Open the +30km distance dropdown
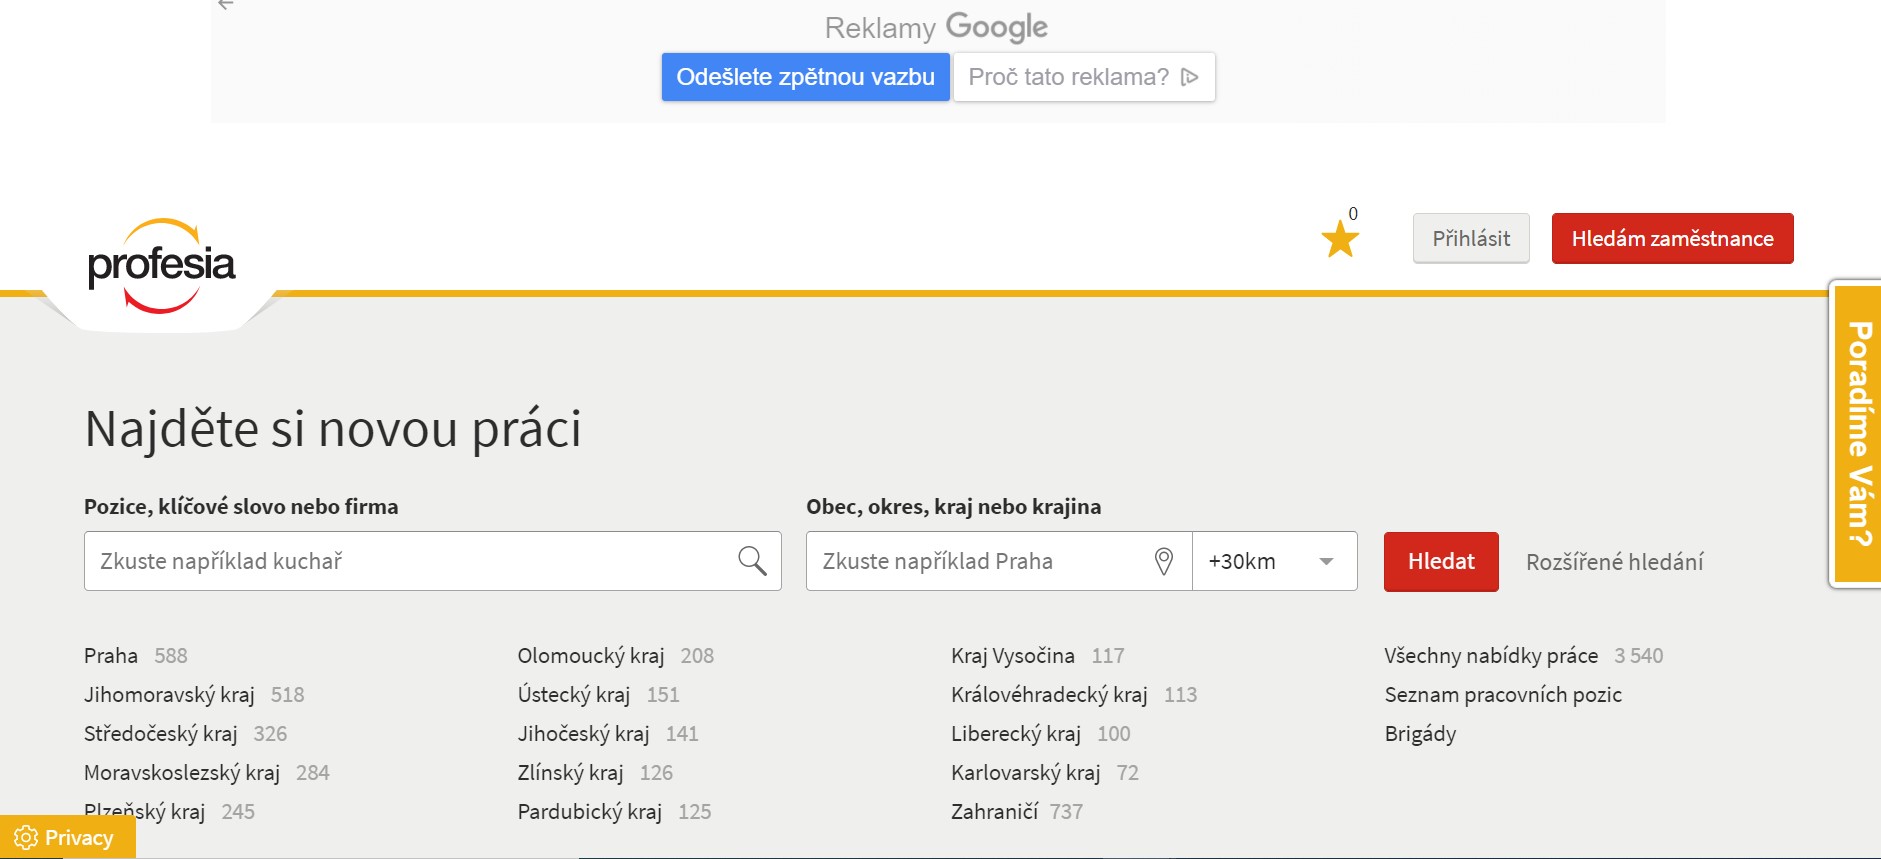This screenshot has height=859, width=1881. (x=1275, y=561)
